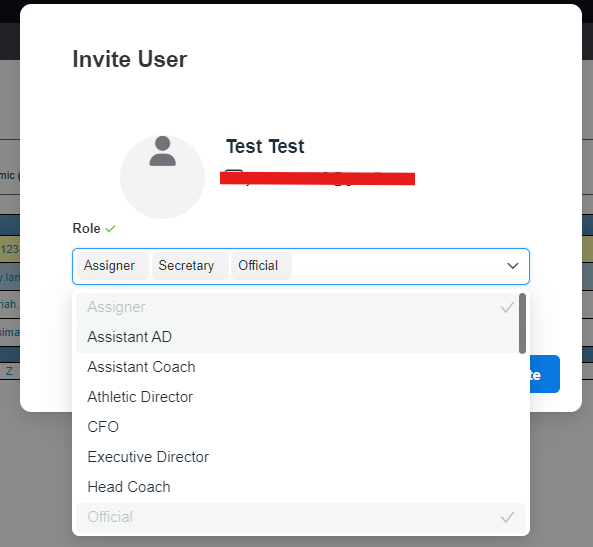Click the blue Invite button
Screen dimensions: 593x547
point(544,374)
